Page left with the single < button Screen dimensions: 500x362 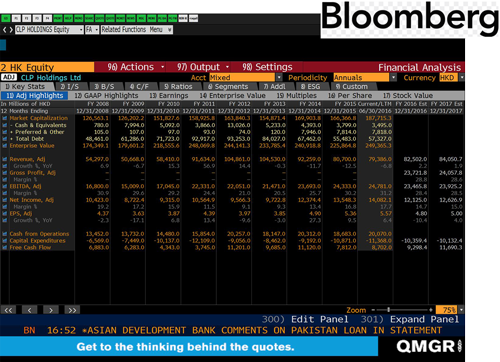point(29,310)
